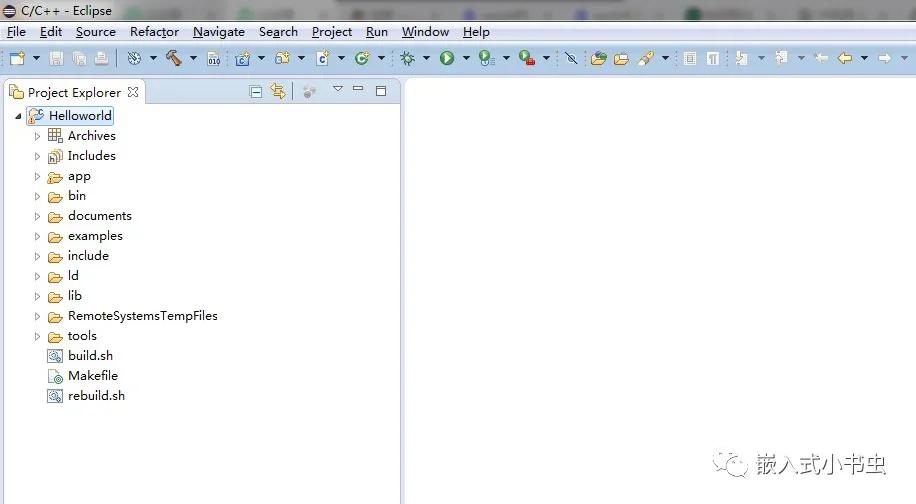Toggle the Block Selection Mode icon
Image resolution: width=916 pixels, height=504 pixels.
click(690, 58)
